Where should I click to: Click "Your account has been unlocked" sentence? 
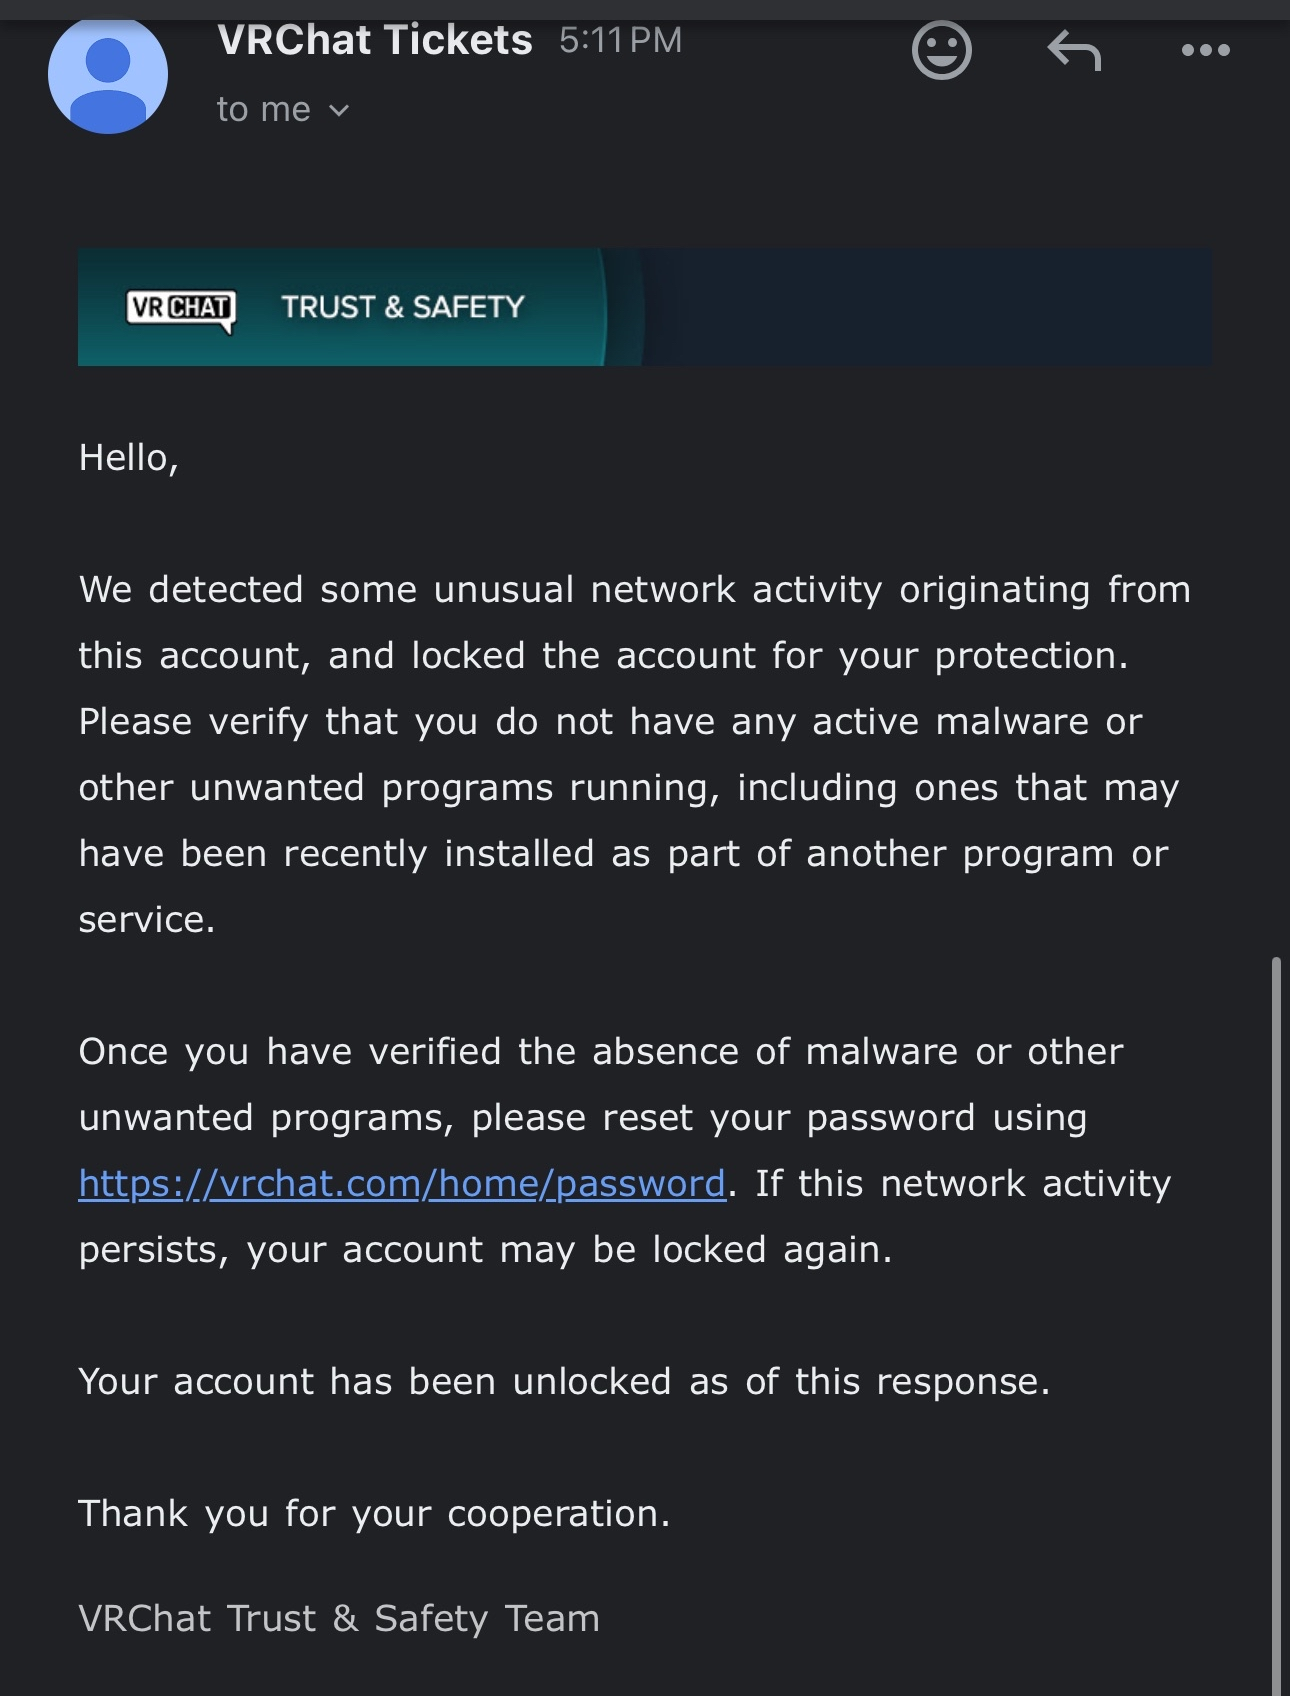coord(564,1381)
